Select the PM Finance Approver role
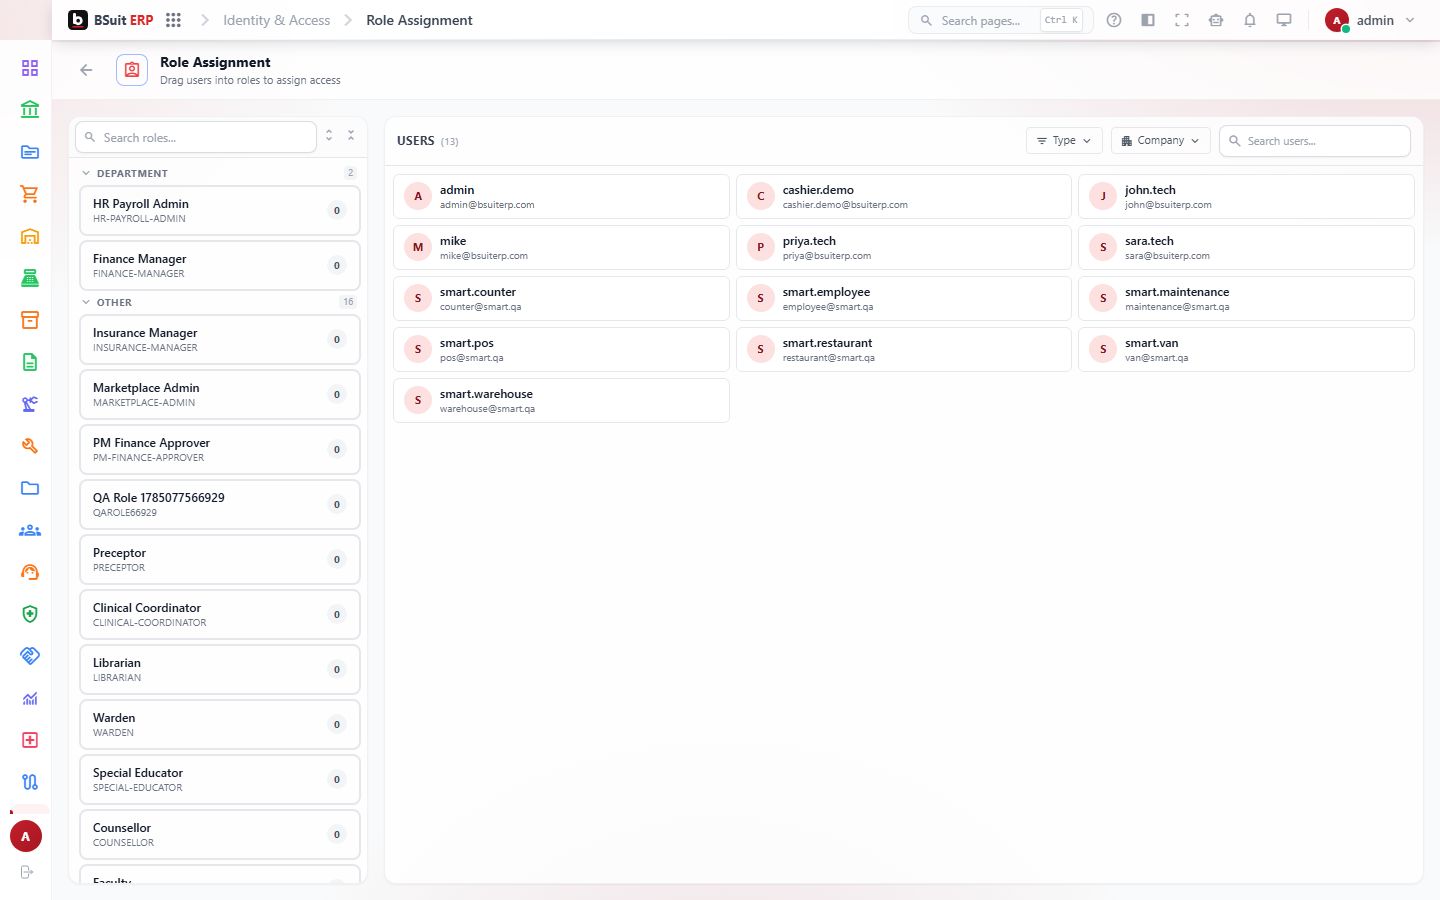The height and width of the screenshot is (900, 1440). click(x=220, y=450)
